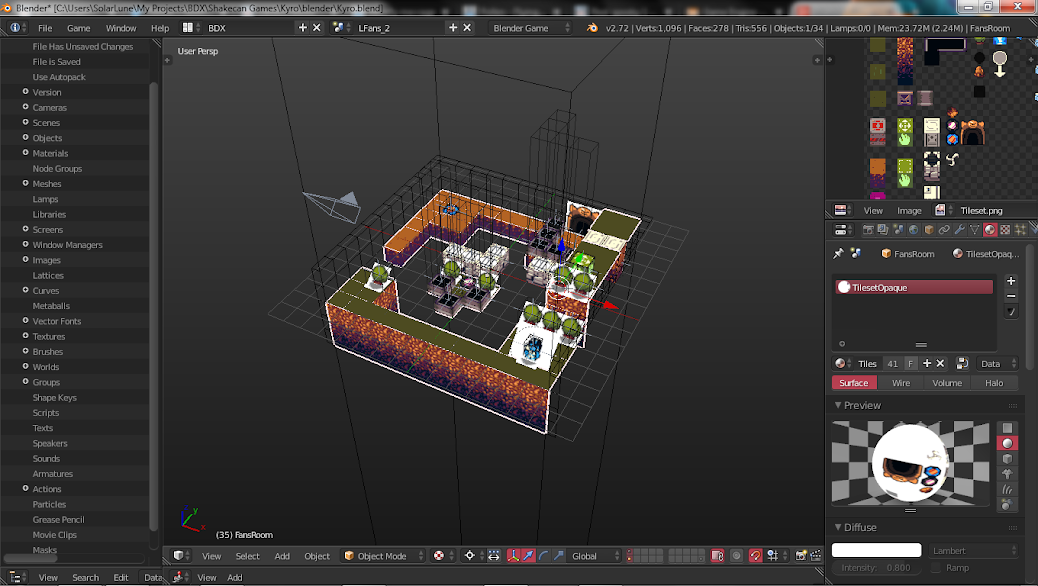Click the Materials entry in the outliner

50,153
